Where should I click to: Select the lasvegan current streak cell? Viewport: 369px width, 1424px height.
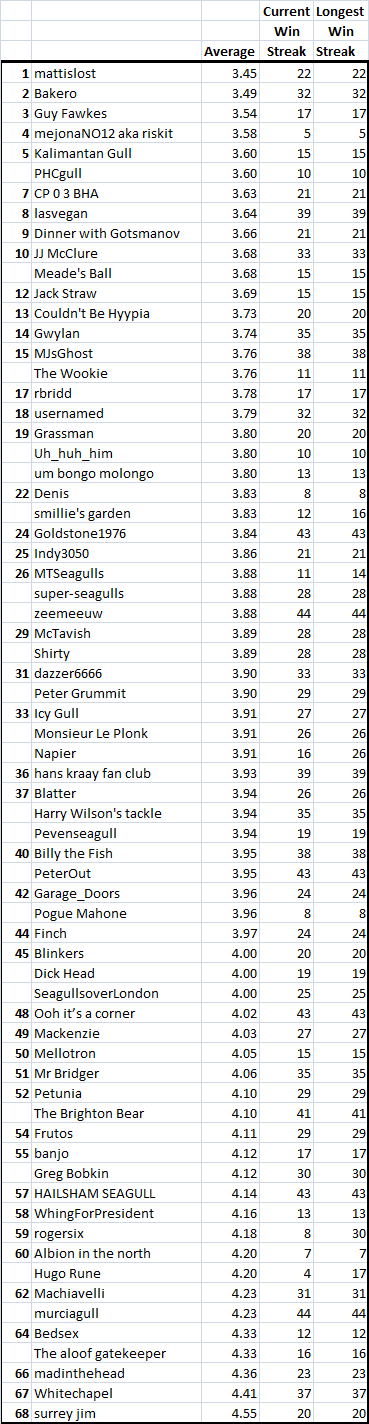(x=285, y=213)
